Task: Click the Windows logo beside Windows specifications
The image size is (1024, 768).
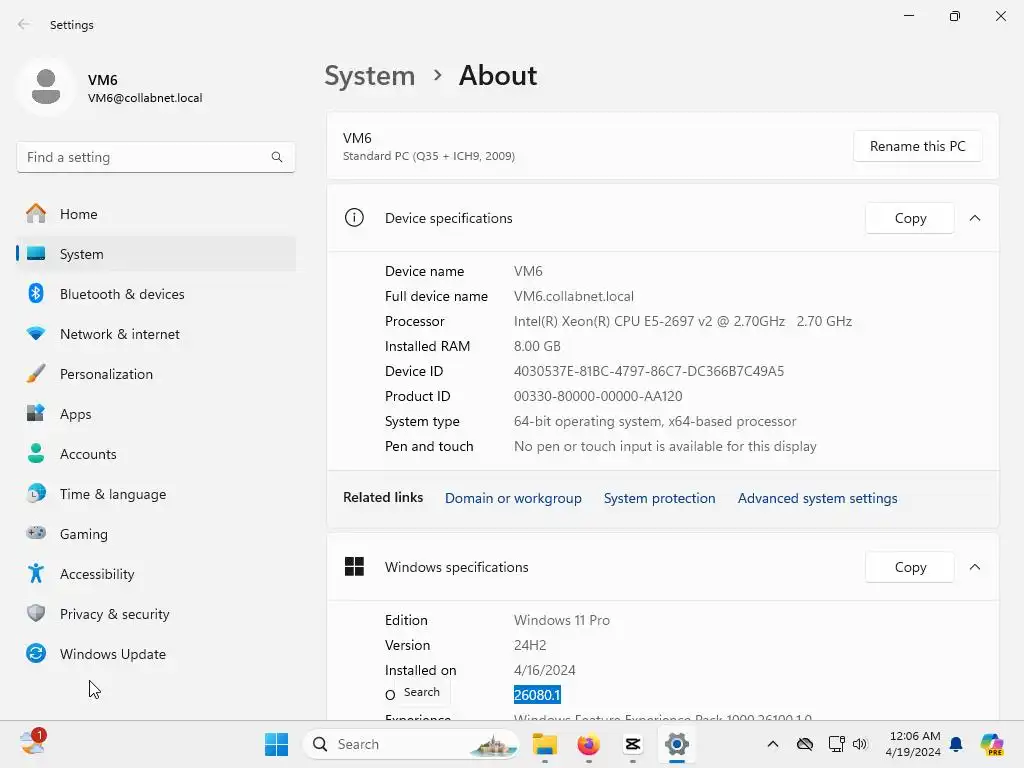Action: click(354, 567)
